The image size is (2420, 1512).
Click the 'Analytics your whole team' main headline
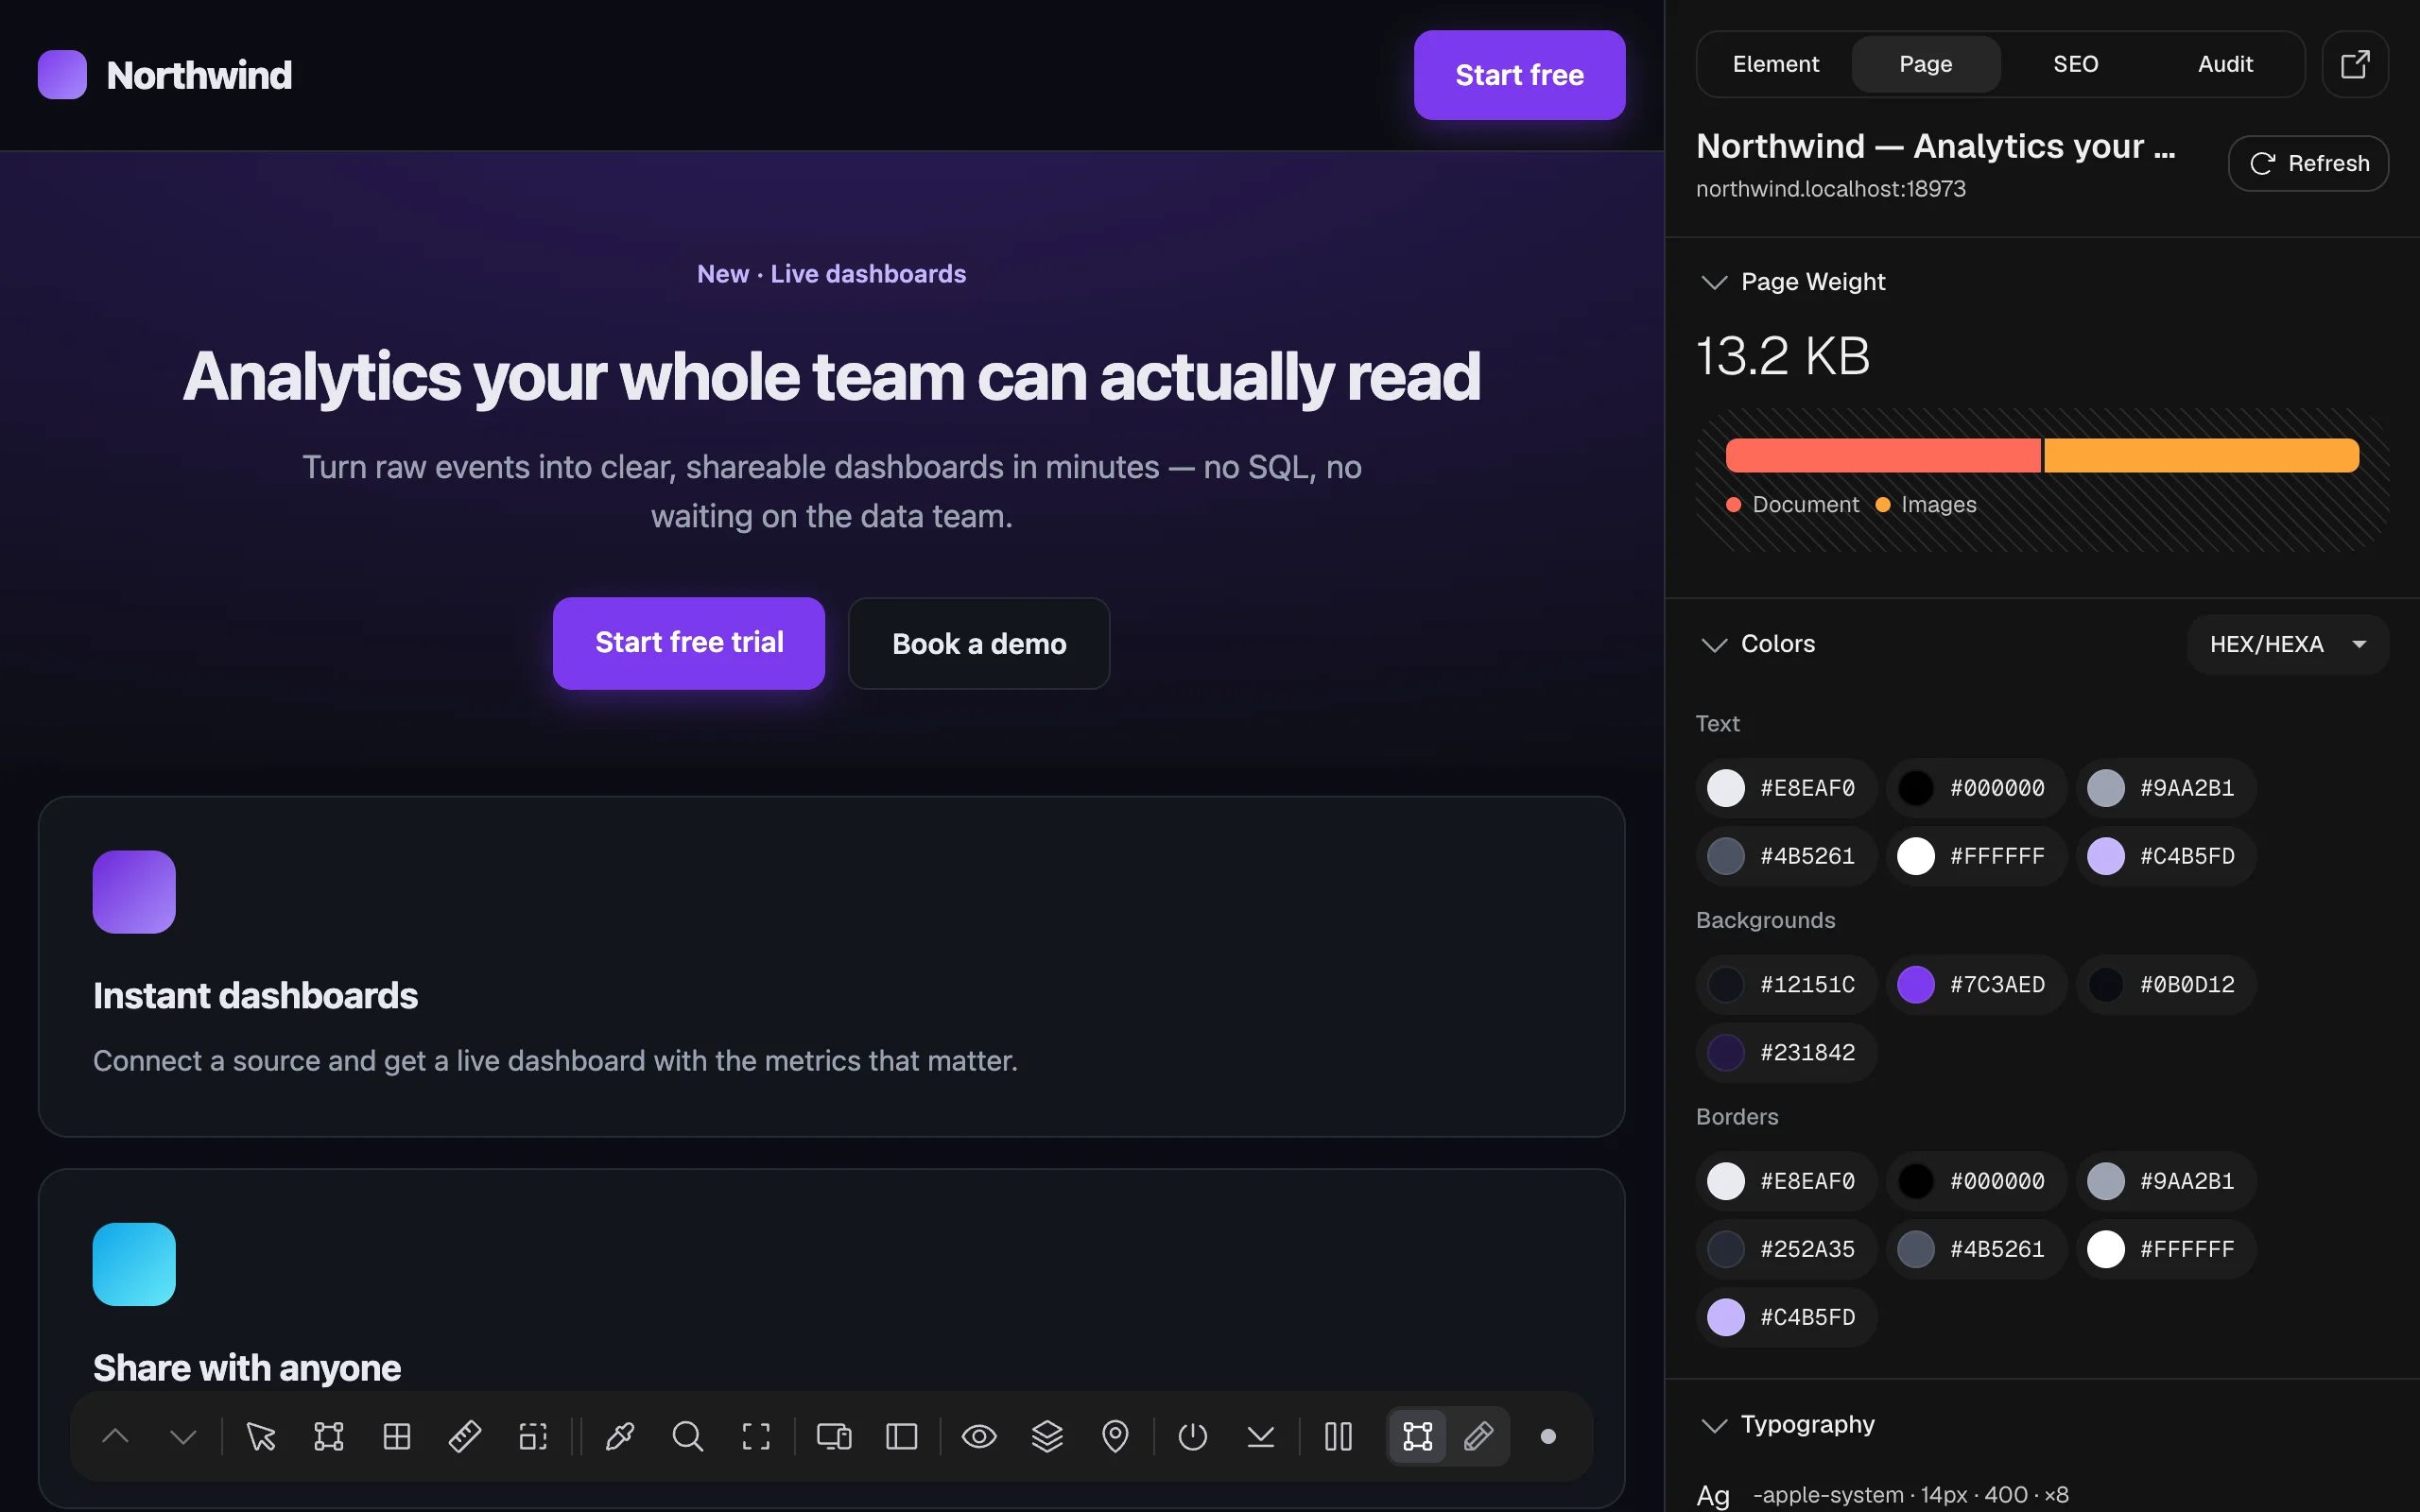831,377
